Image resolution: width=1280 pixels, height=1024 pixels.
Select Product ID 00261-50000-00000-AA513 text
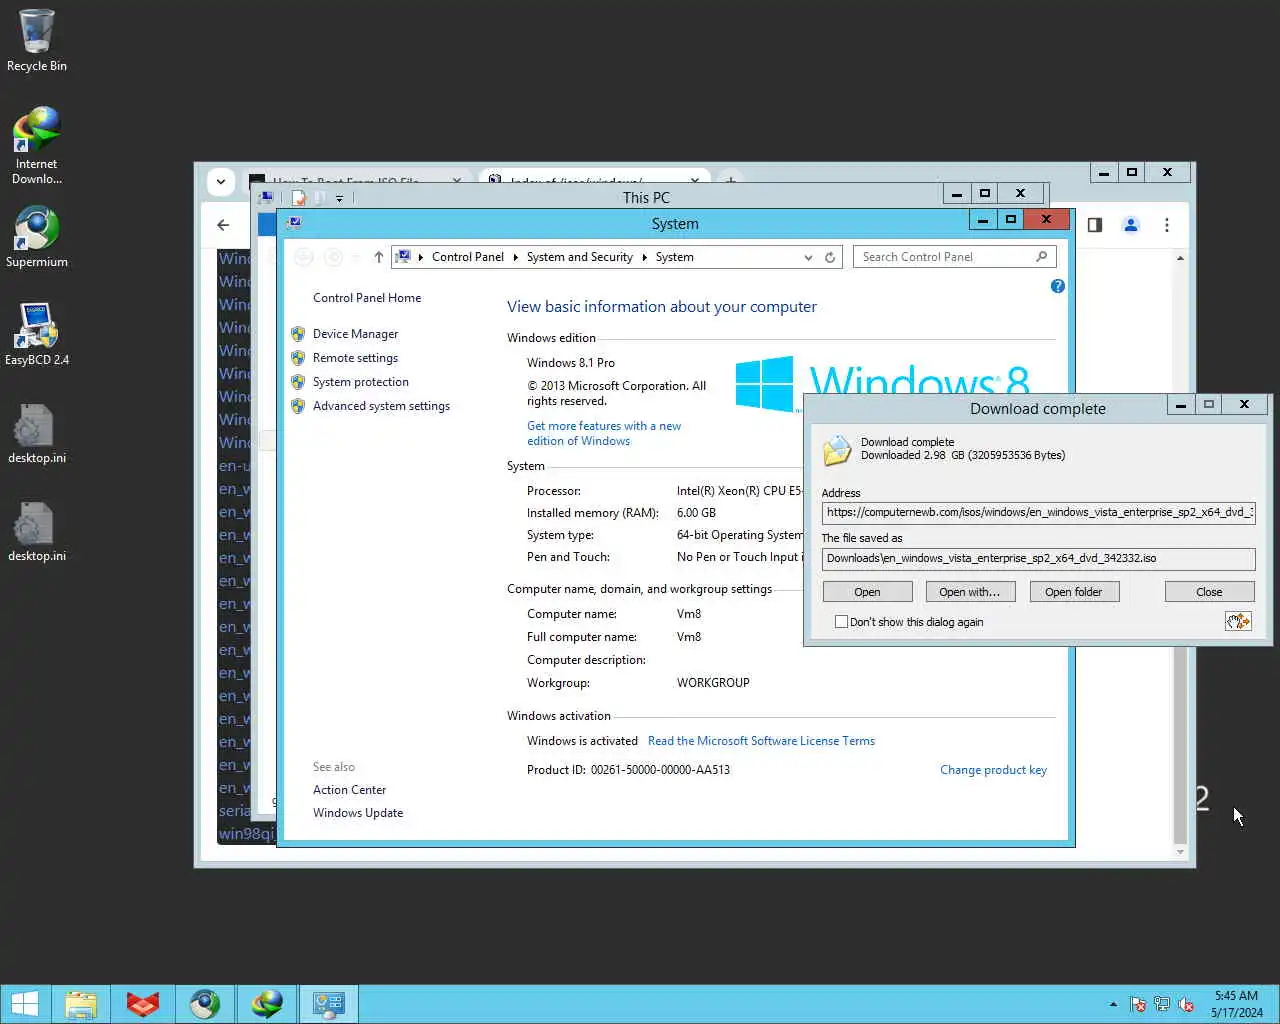click(x=628, y=770)
